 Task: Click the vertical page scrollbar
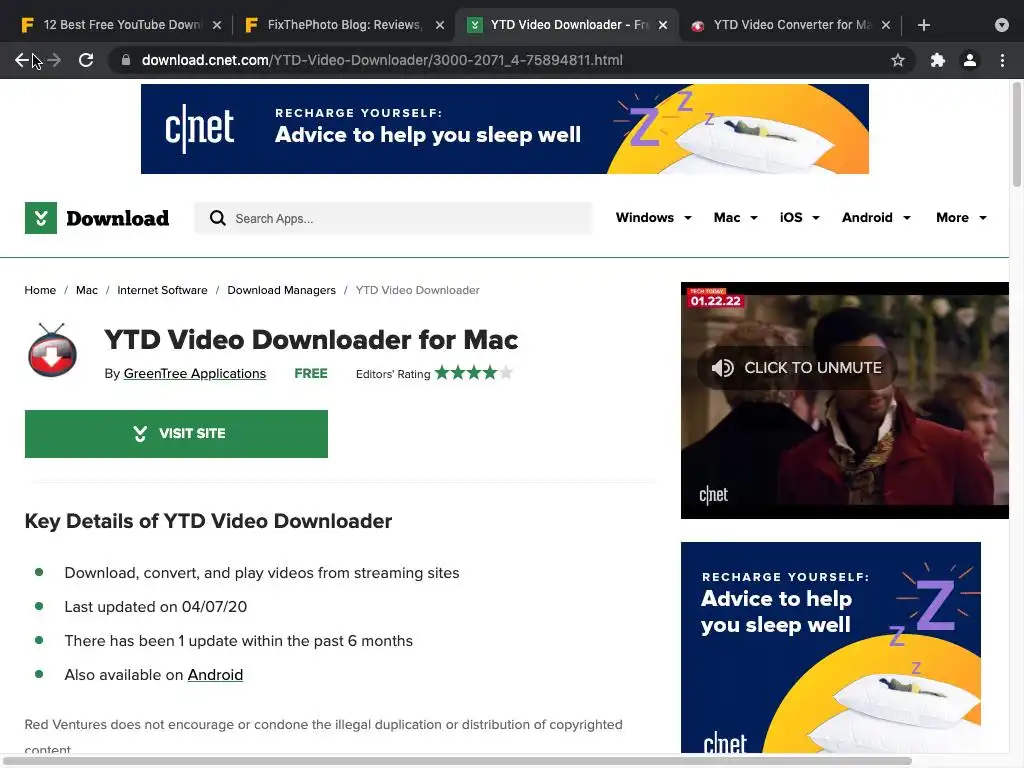[x=1016, y=133]
